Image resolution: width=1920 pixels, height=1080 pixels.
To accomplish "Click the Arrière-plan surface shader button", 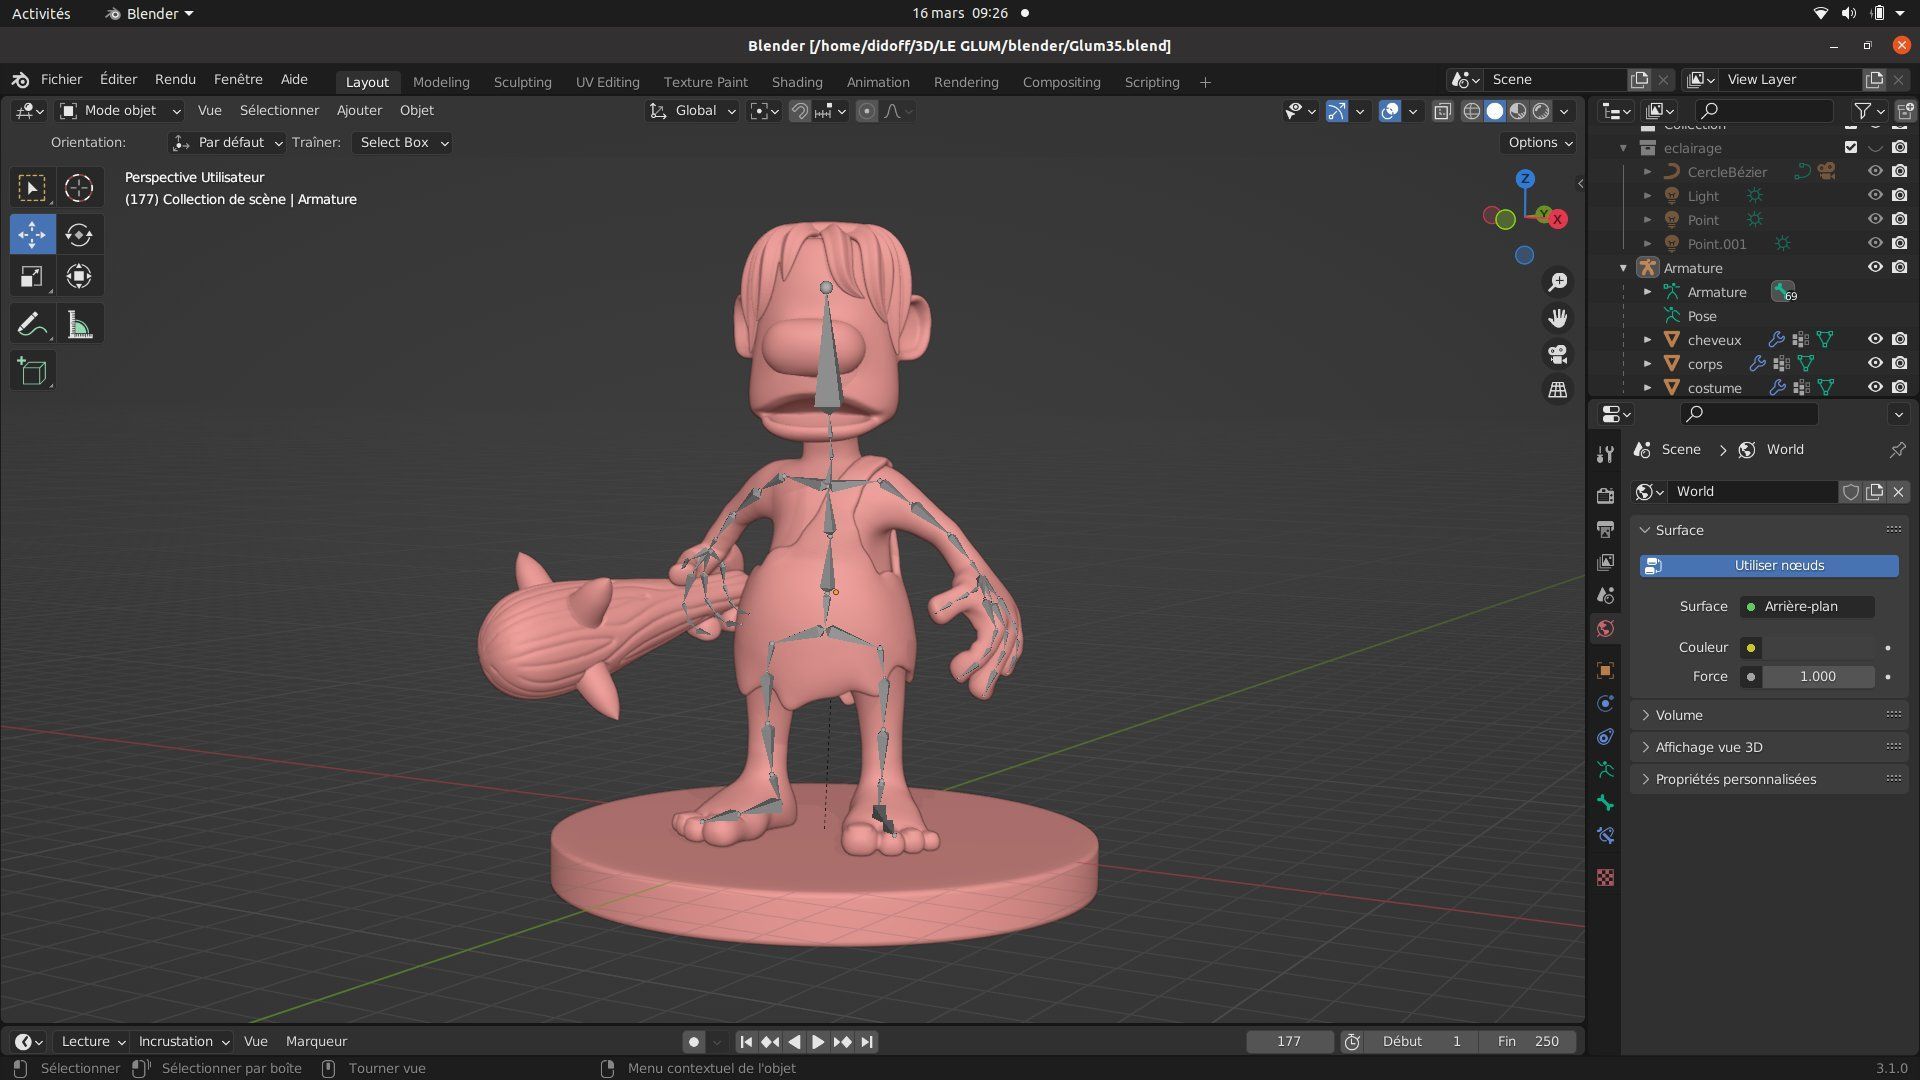I will [1807, 607].
